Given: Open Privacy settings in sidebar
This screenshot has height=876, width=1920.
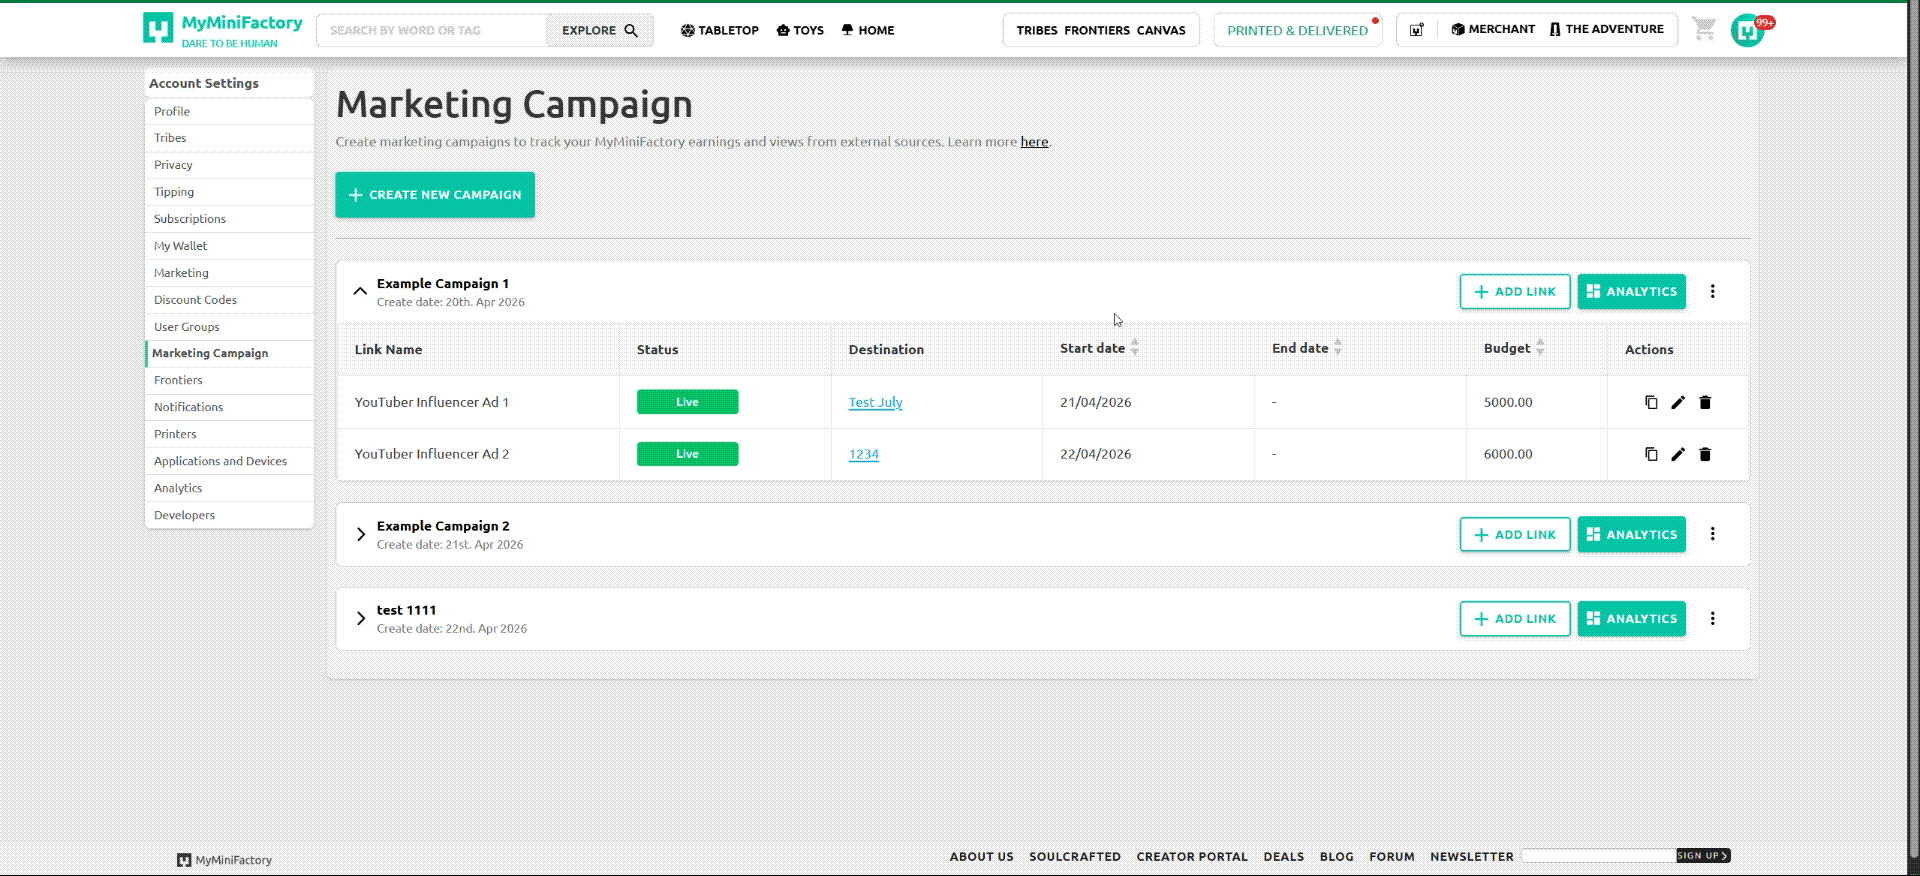Looking at the screenshot, I should click(229, 165).
